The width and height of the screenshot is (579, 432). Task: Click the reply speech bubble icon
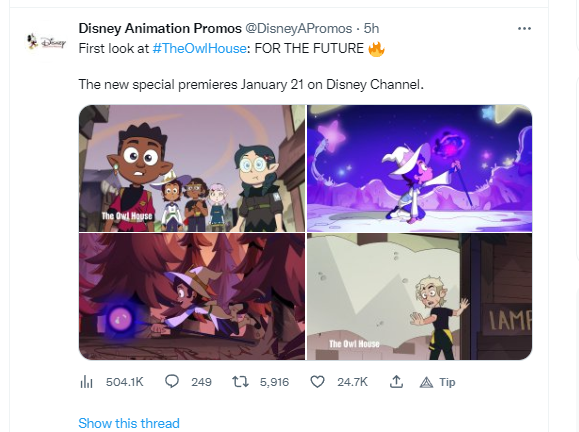click(x=172, y=381)
